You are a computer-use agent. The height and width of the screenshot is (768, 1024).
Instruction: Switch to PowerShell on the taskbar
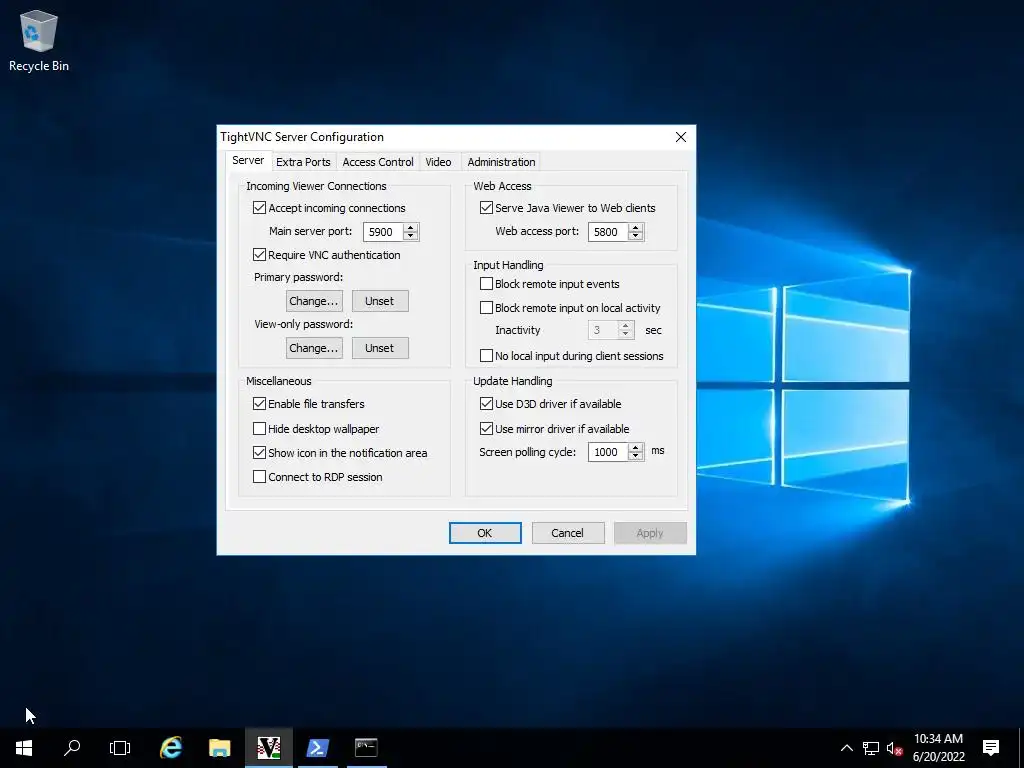(x=317, y=748)
